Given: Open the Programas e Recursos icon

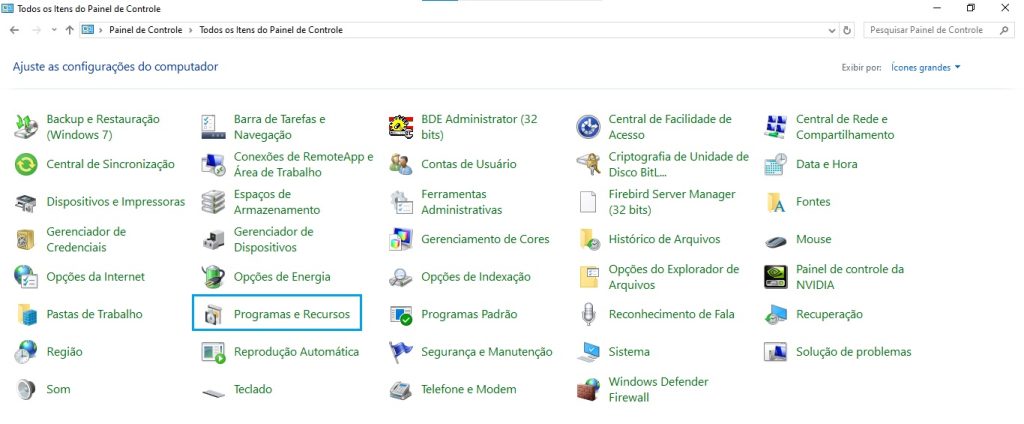Looking at the screenshot, I should 214,314.
